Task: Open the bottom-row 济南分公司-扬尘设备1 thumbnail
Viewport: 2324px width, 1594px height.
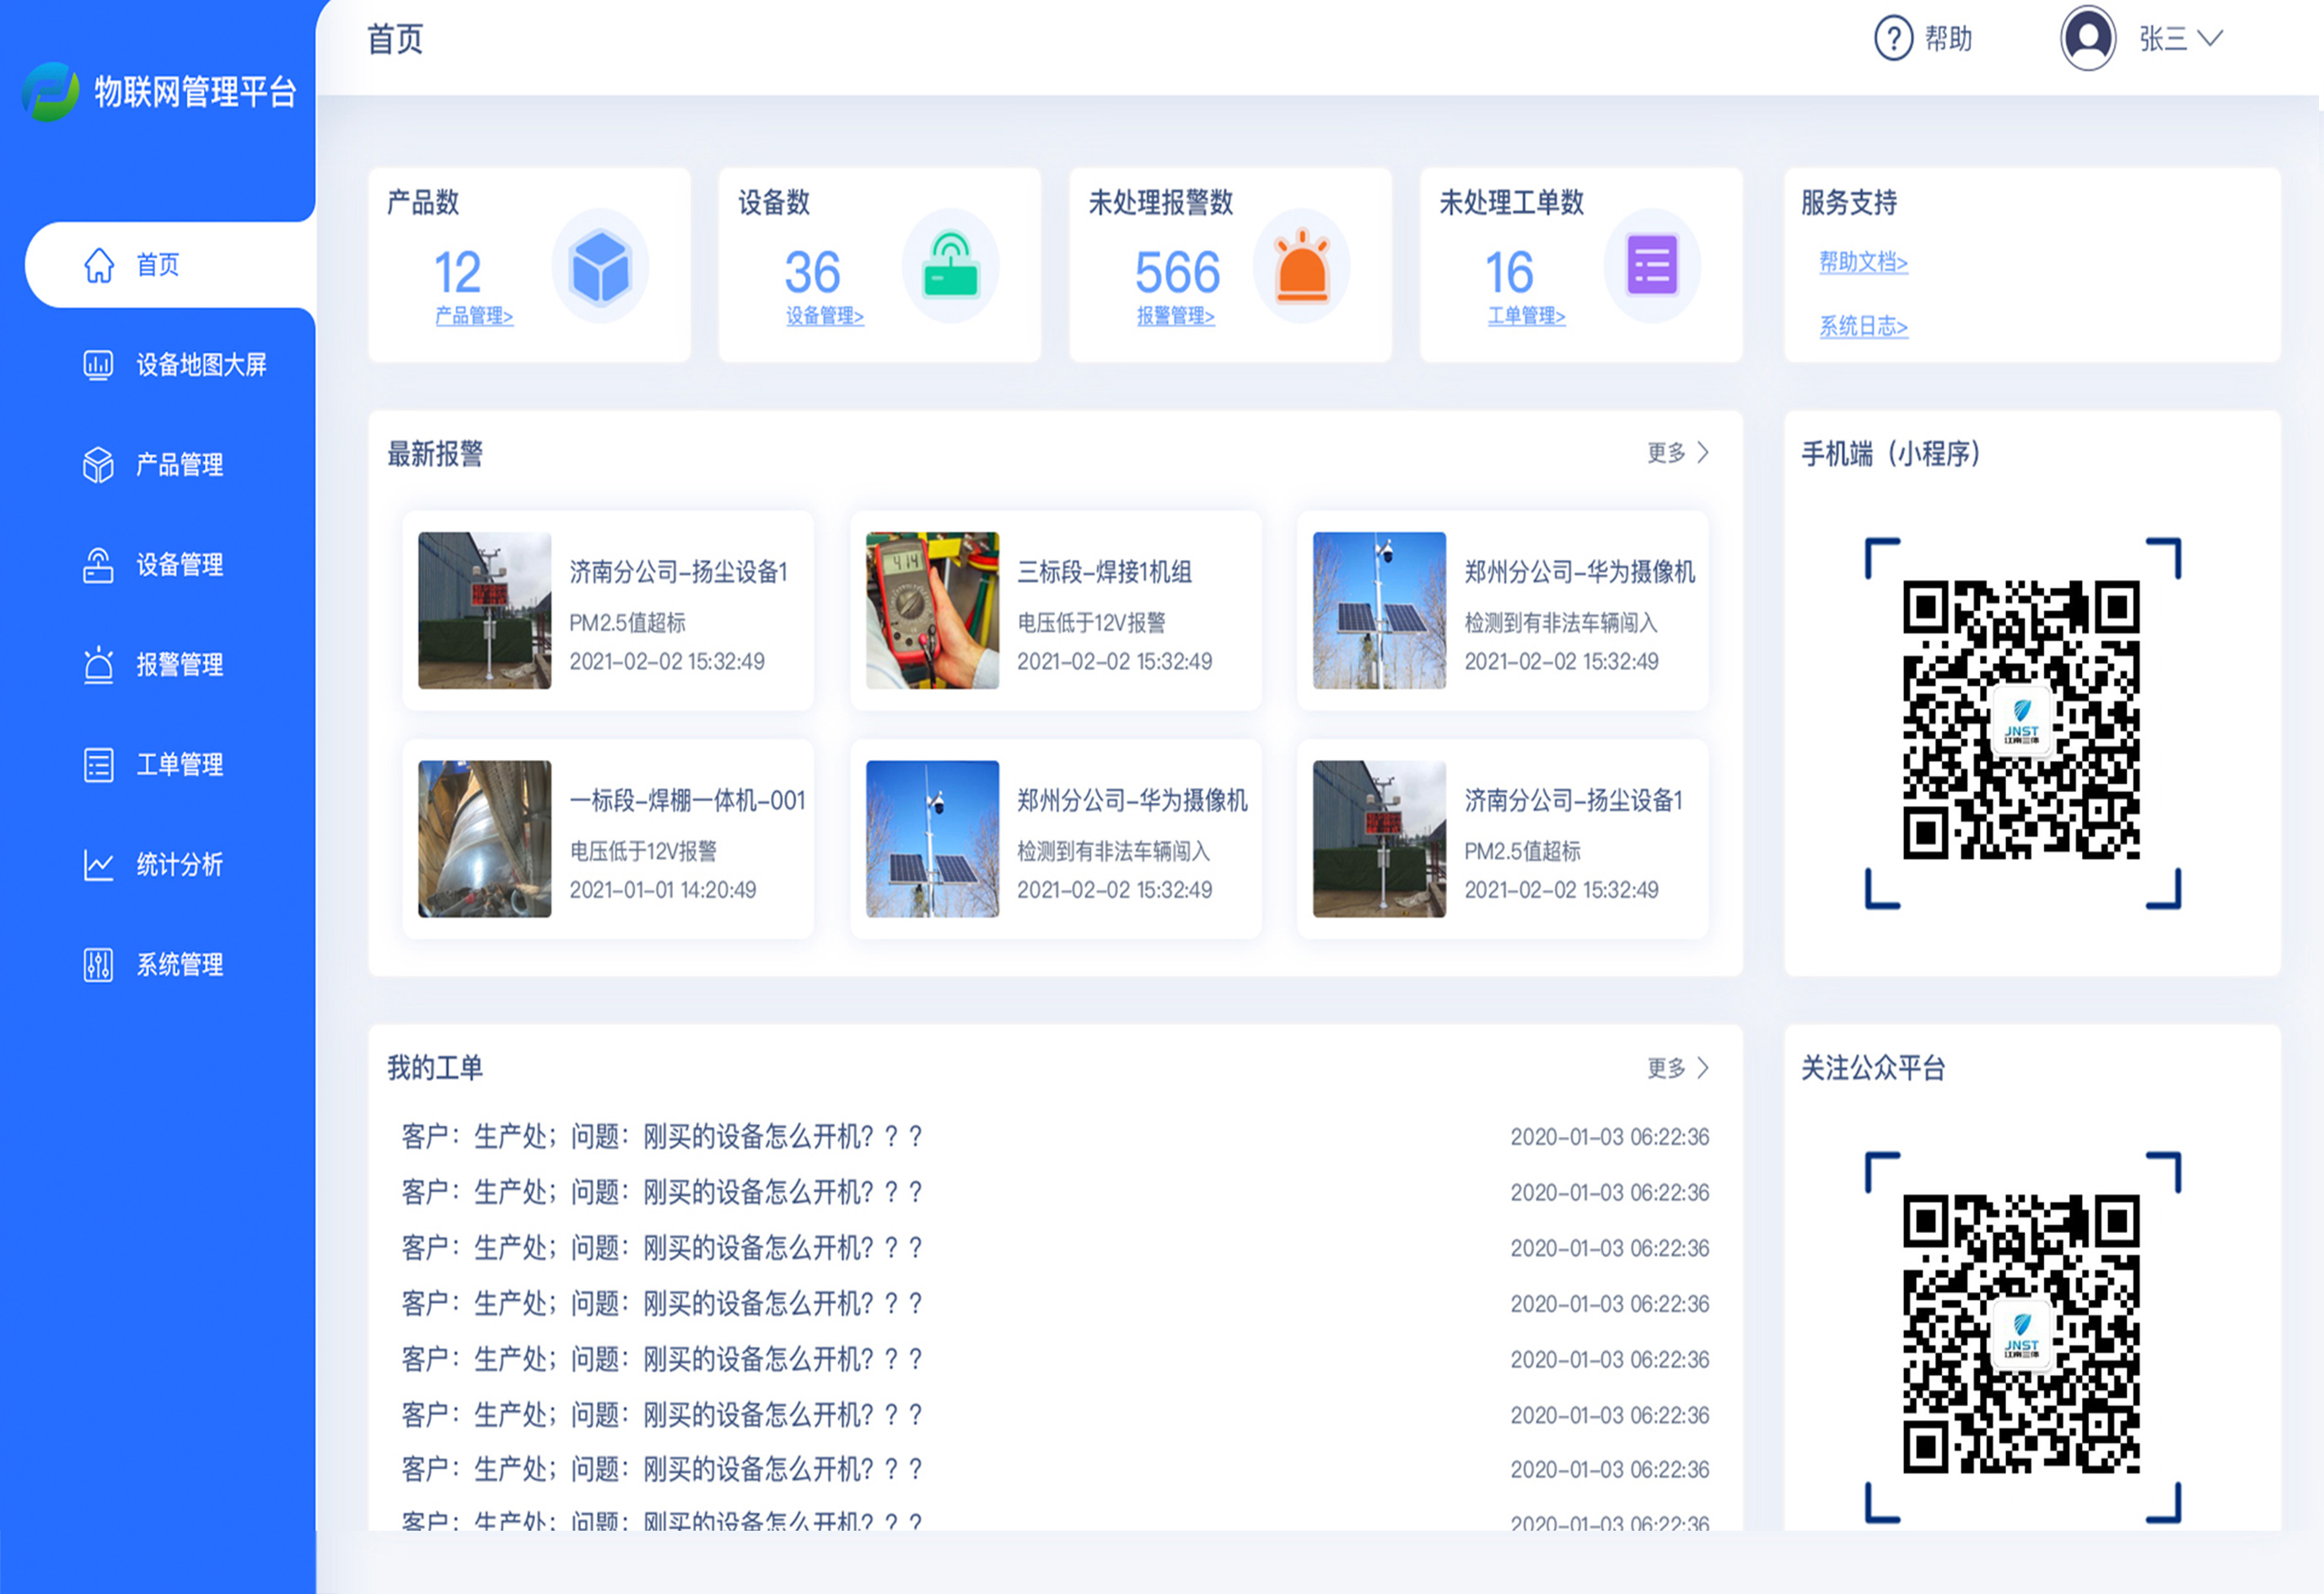Action: tap(1380, 839)
